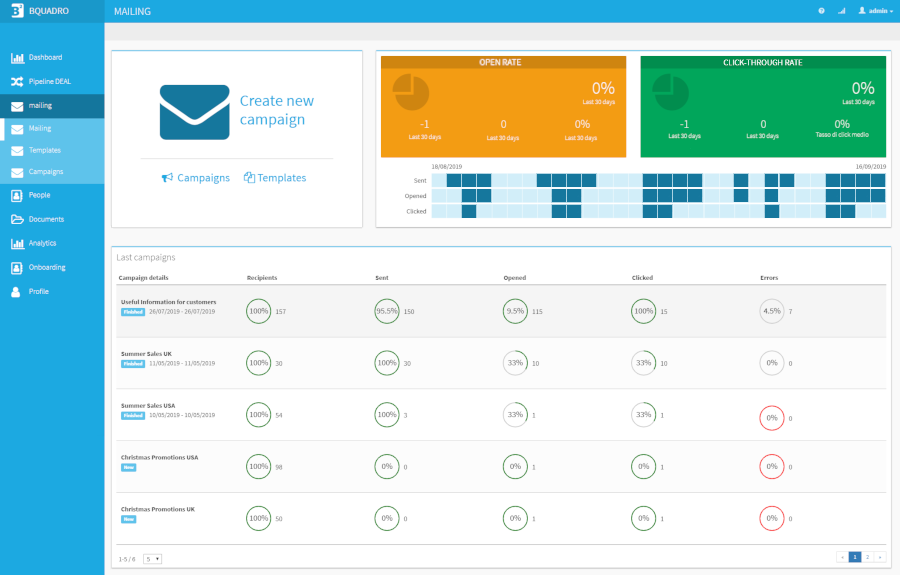
Task: Click New badge on Christmas Promotions UK
Action: [x=129, y=519]
